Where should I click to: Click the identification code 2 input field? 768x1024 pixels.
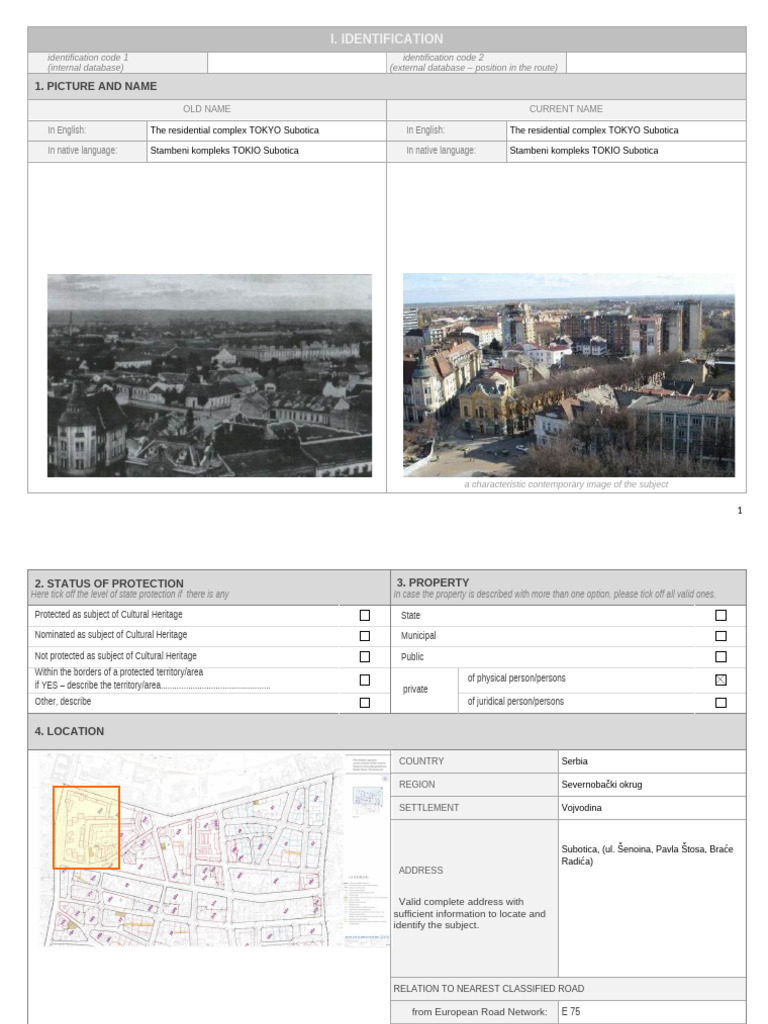tap(656, 63)
